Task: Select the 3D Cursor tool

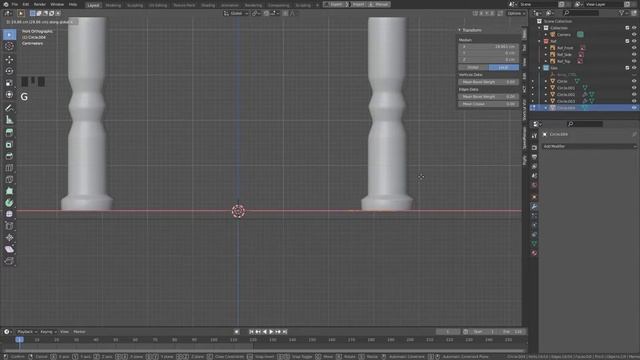Action: pyautogui.click(x=9, y=47)
